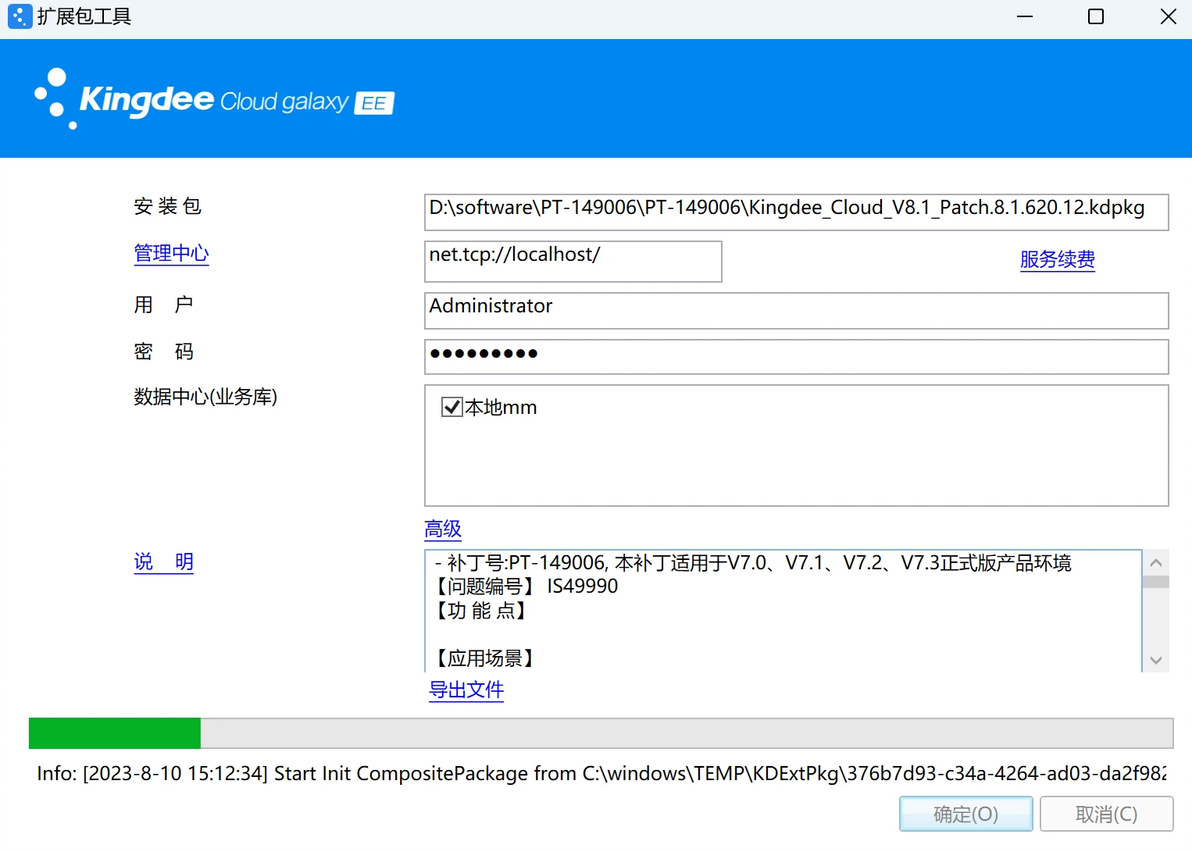Close the 扩展包工具 window
1192x852 pixels.
point(1168,16)
